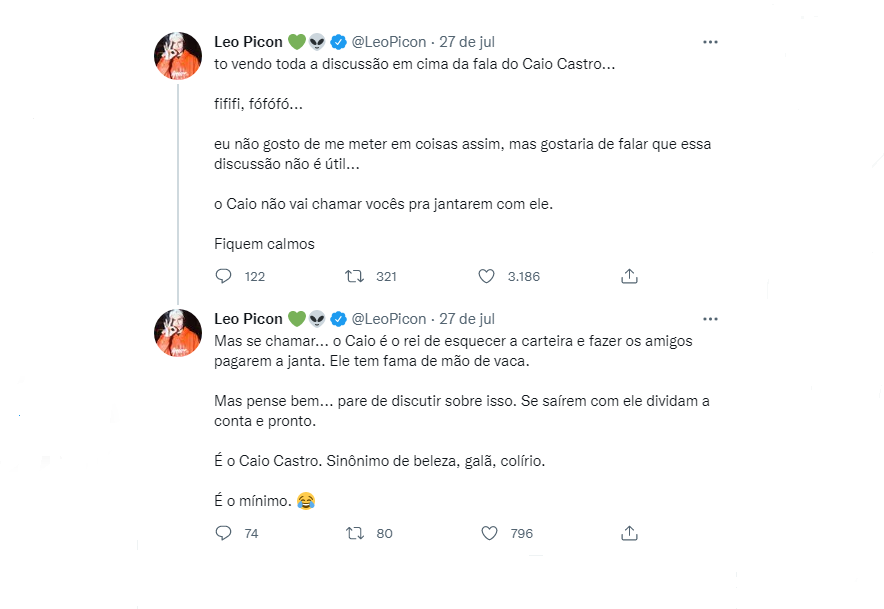Share the first tweet about Caio Castro
The image size is (884, 609).
coord(629,276)
